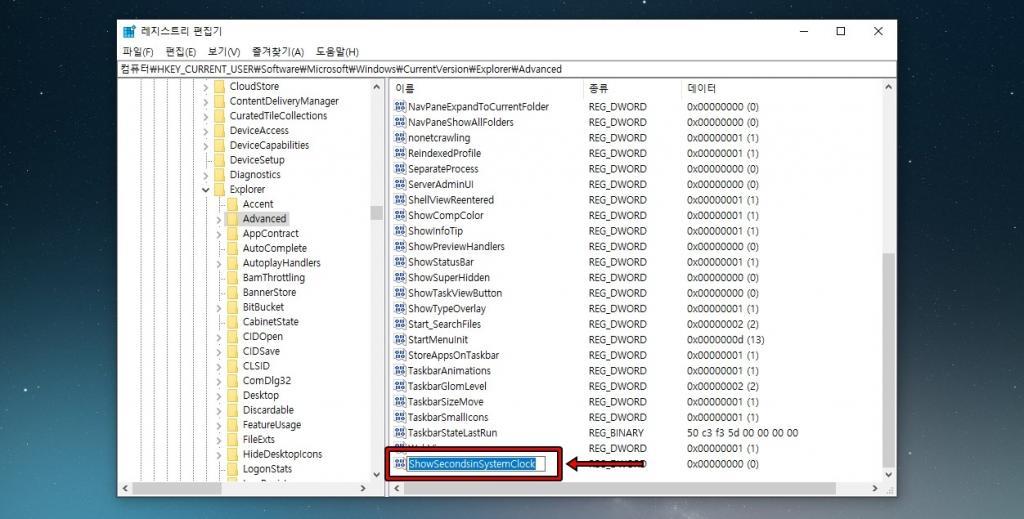The width and height of the screenshot is (1024, 519).
Task: Select the FeatureUsage key
Action: click(272, 424)
